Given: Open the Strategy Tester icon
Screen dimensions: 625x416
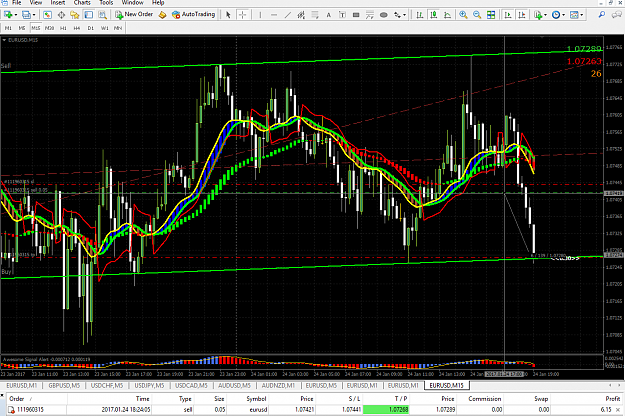Looking at the screenshot, I should (x=102, y=15).
